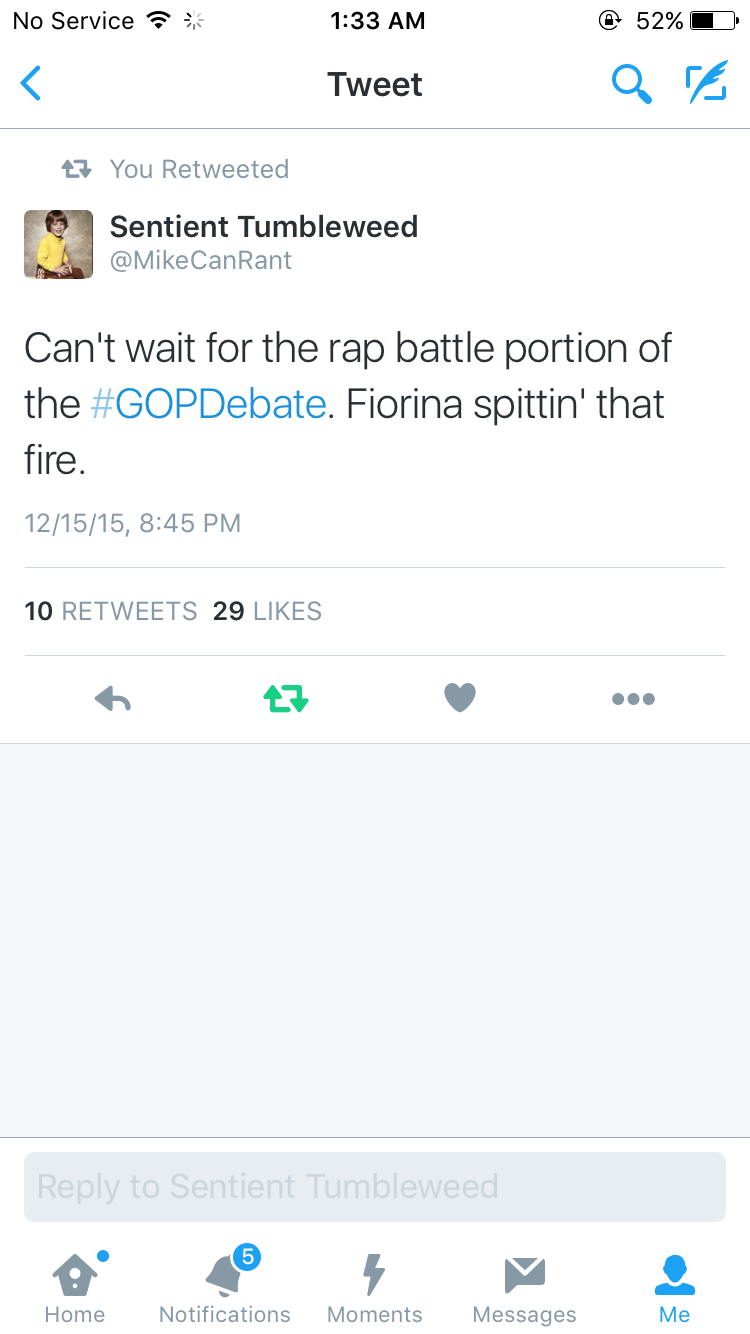Switch to the Home tab
The height and width of the screenshot is (1334, 750).
pos(75,1288)
